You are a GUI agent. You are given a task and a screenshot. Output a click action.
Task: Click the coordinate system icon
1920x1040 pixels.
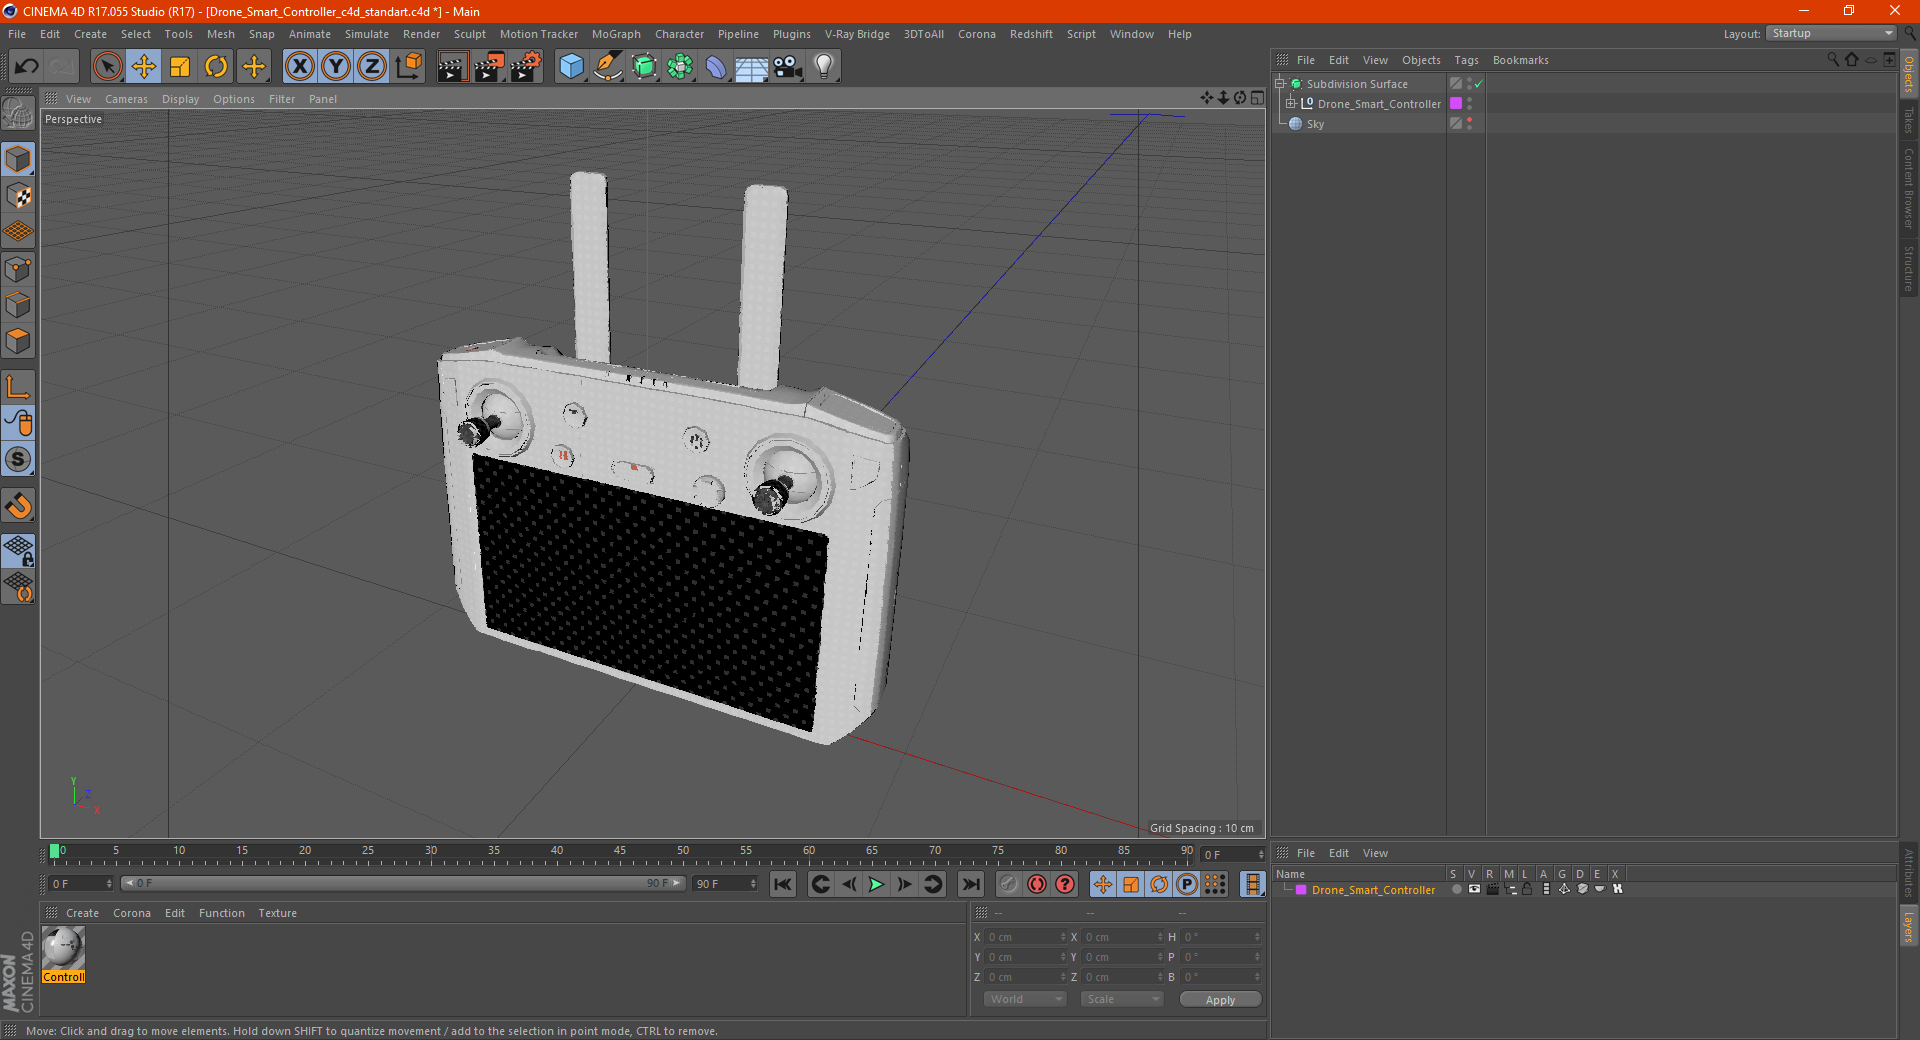click(x=408, y=67)
